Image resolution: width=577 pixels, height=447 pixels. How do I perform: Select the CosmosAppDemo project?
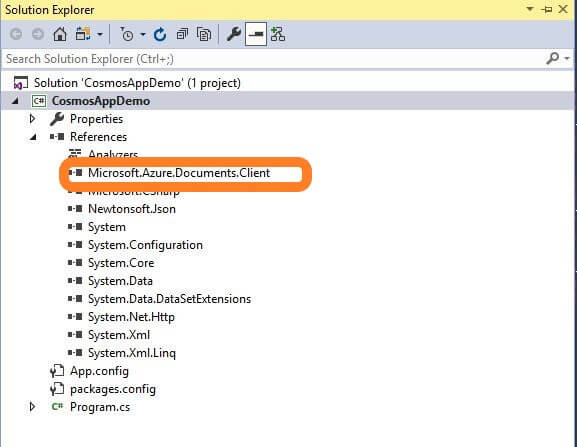click(x=101, y=101)
